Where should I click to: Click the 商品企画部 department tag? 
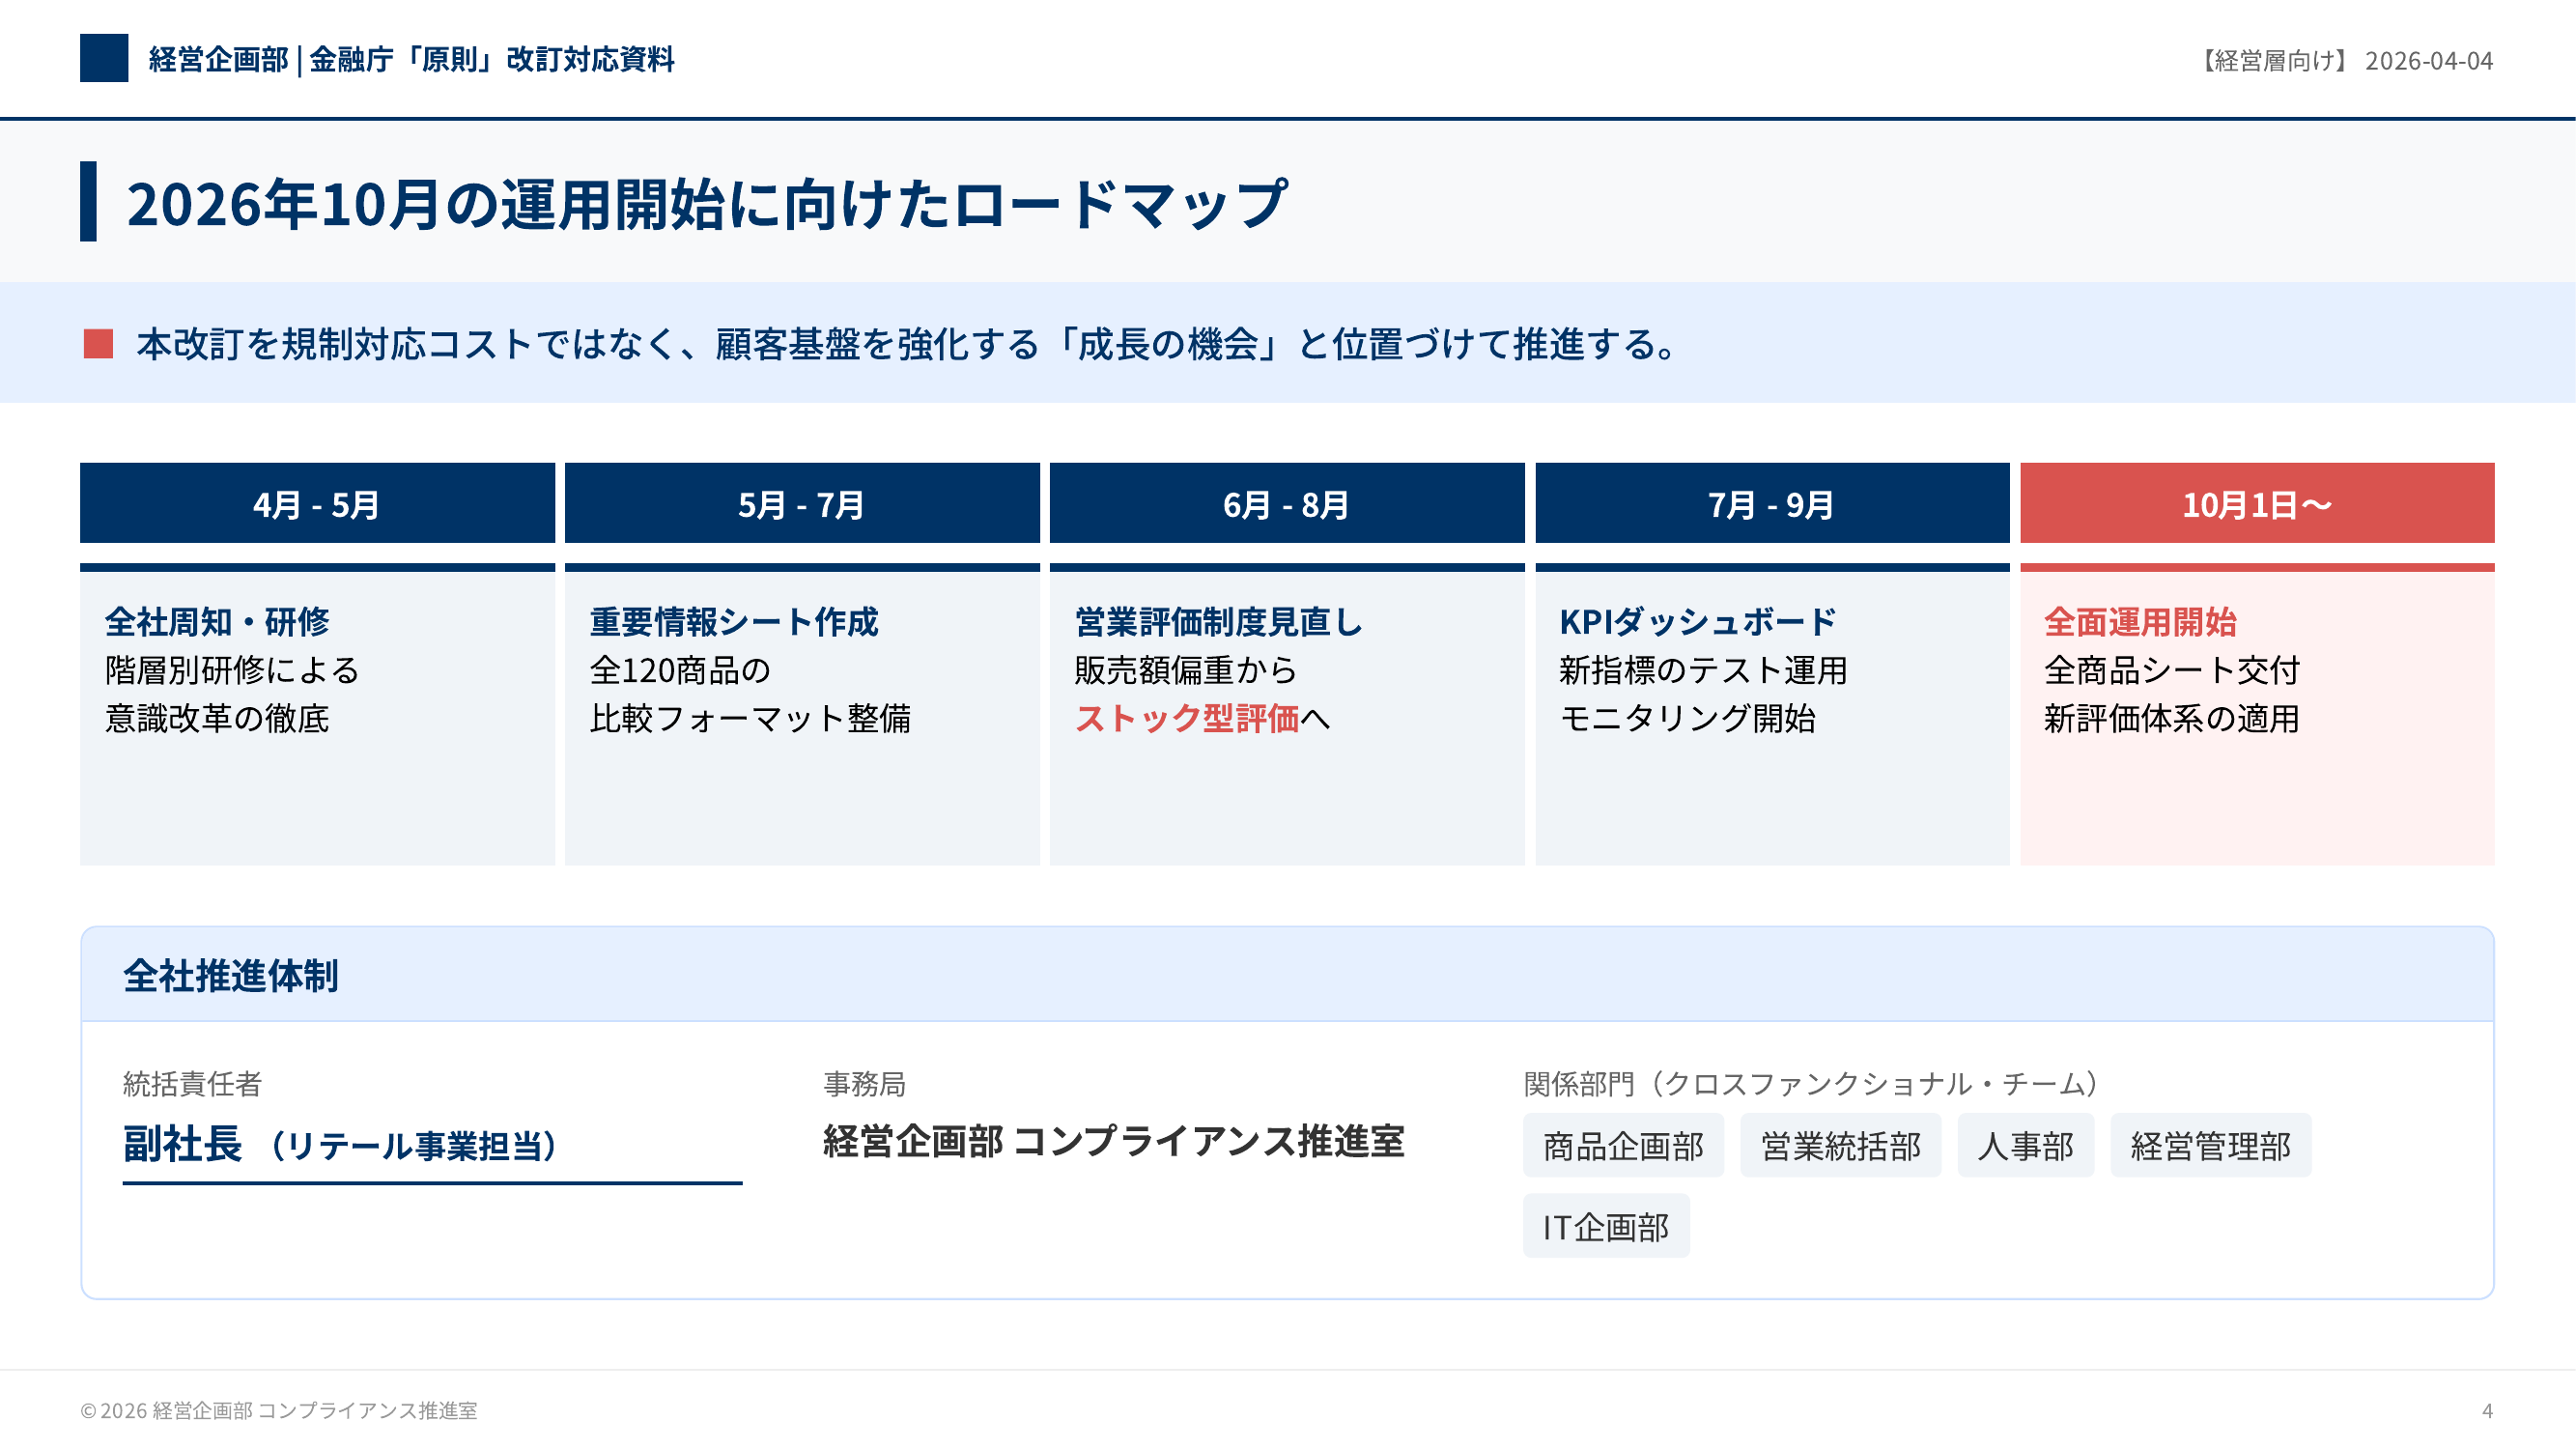[1622, 1146]
